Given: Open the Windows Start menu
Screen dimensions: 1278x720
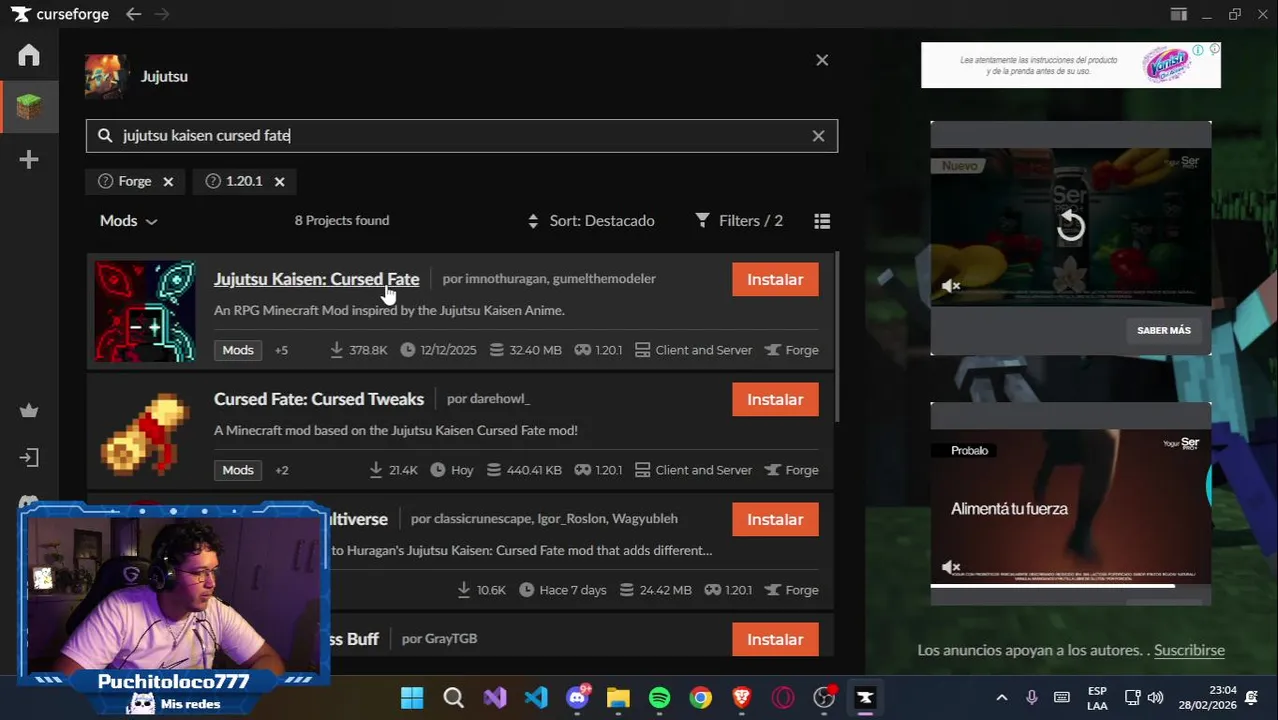Looking at the screenshot, I should click(412, 697).
